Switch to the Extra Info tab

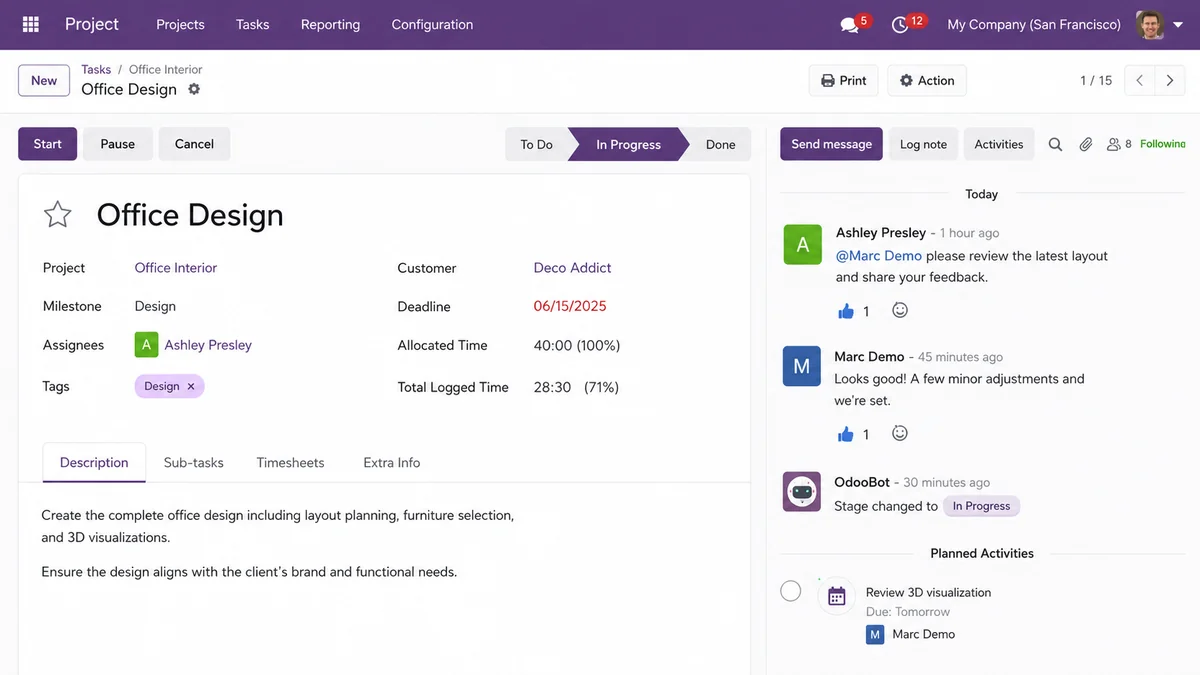coord(392,463)
